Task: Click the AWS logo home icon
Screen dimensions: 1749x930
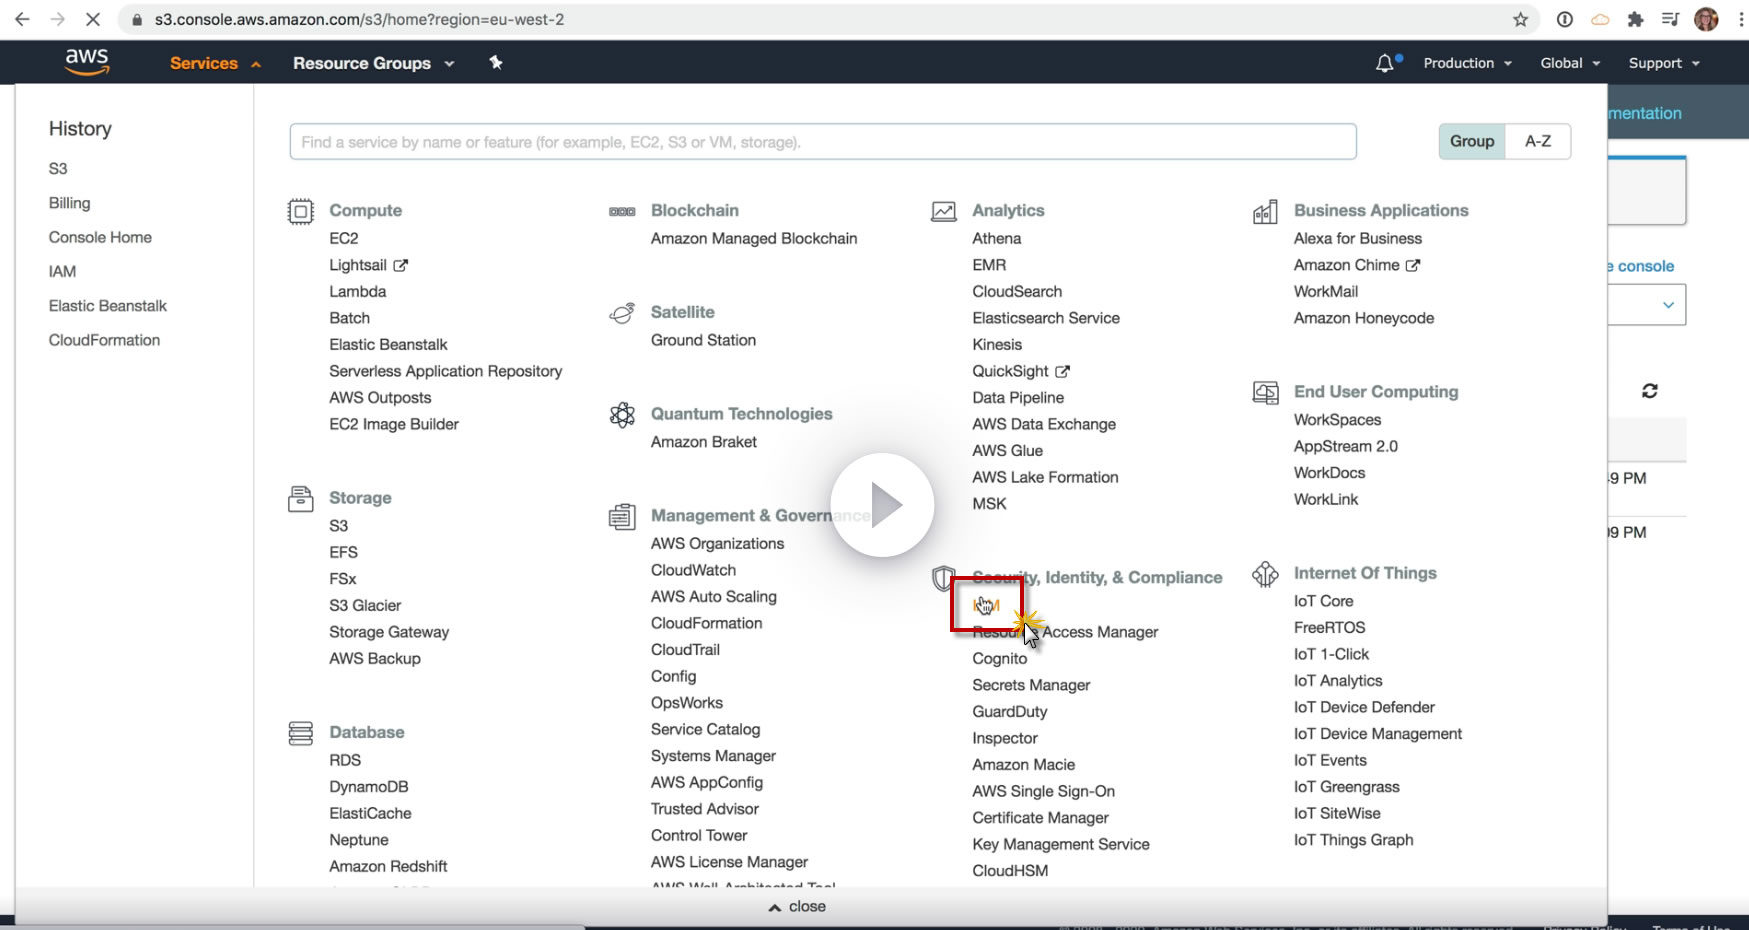Action: coord(87,62)
